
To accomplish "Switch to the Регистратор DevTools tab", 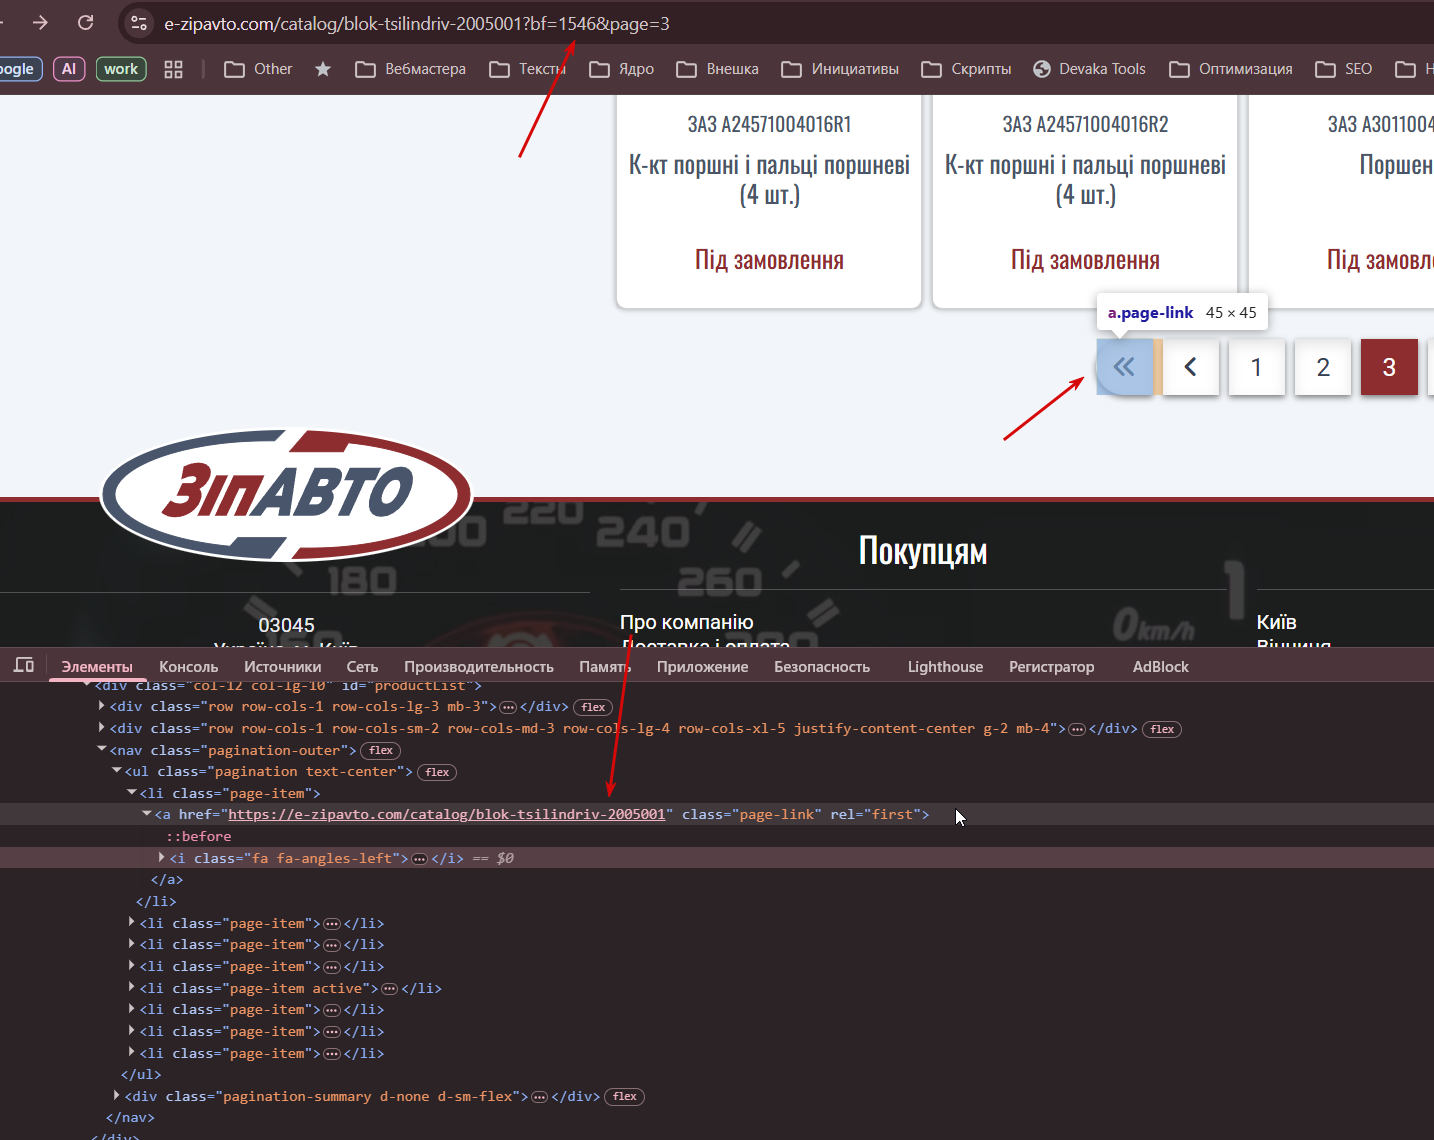I will [1051, 667].
